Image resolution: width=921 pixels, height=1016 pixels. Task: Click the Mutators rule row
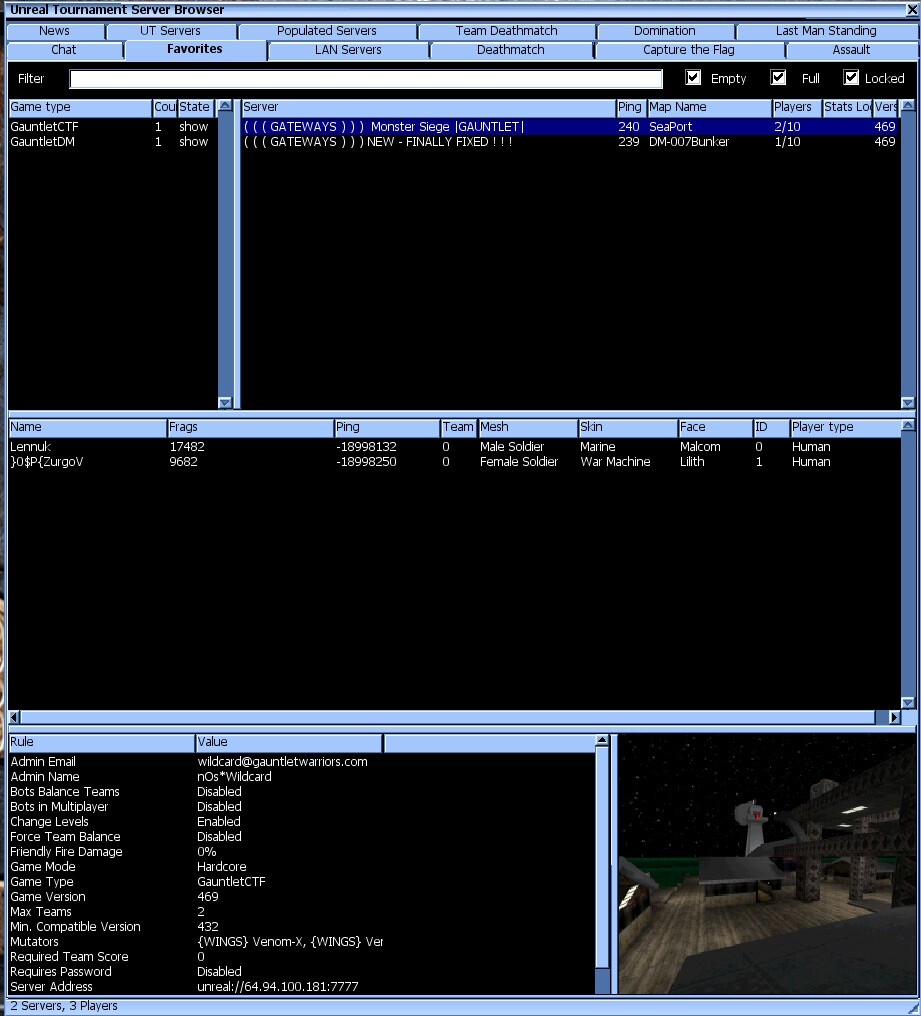[302, 941]
